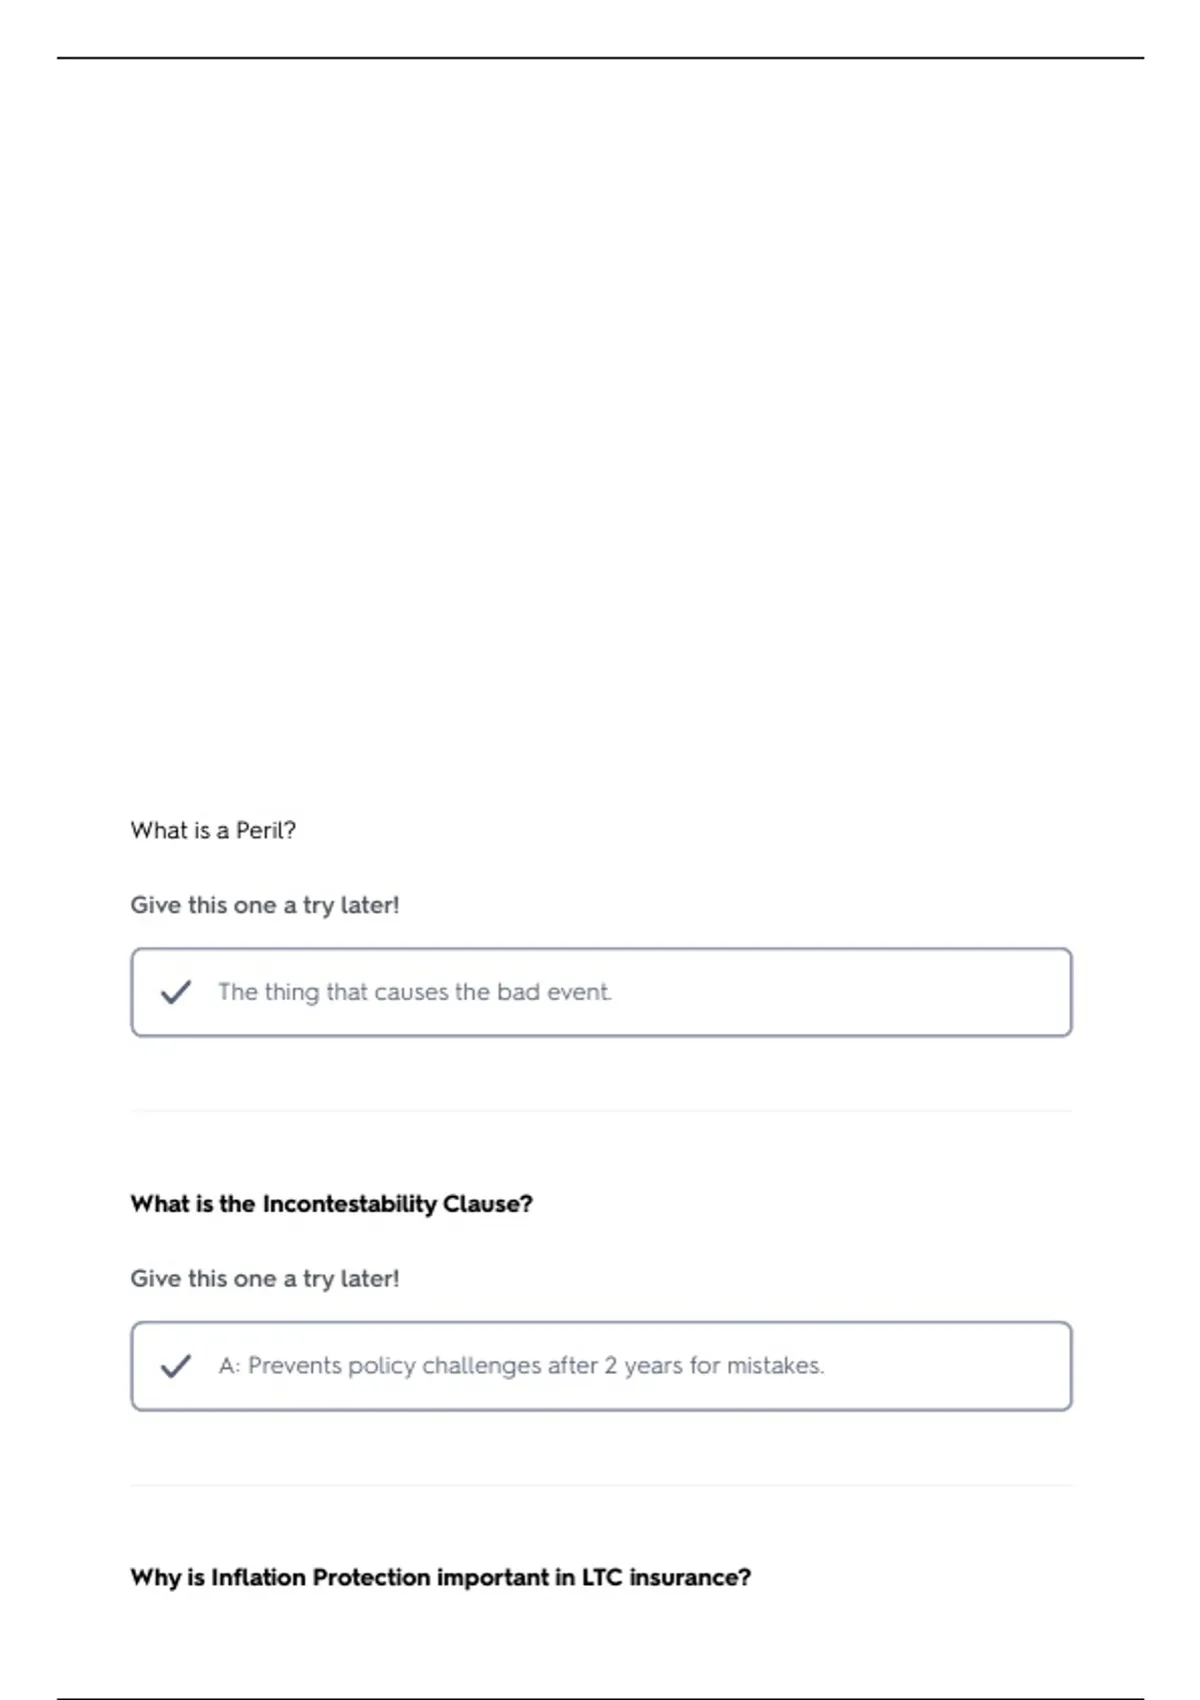
Task: Click the horizontal rule at the page top
Action: (600, 58)
